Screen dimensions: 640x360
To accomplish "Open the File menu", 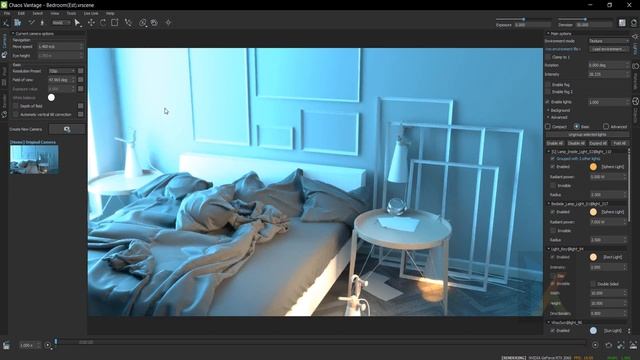I will click(x=7, y=13).
